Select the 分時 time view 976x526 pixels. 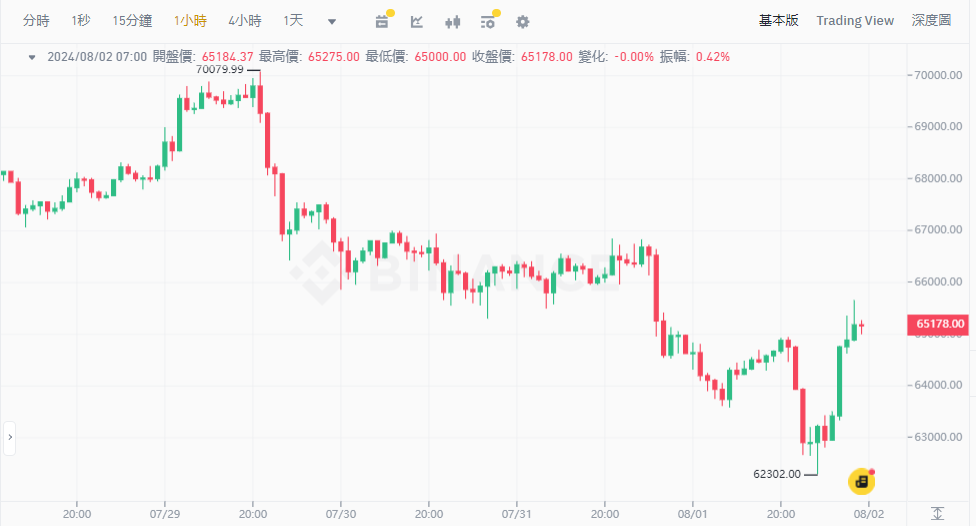tap(36, 21)
